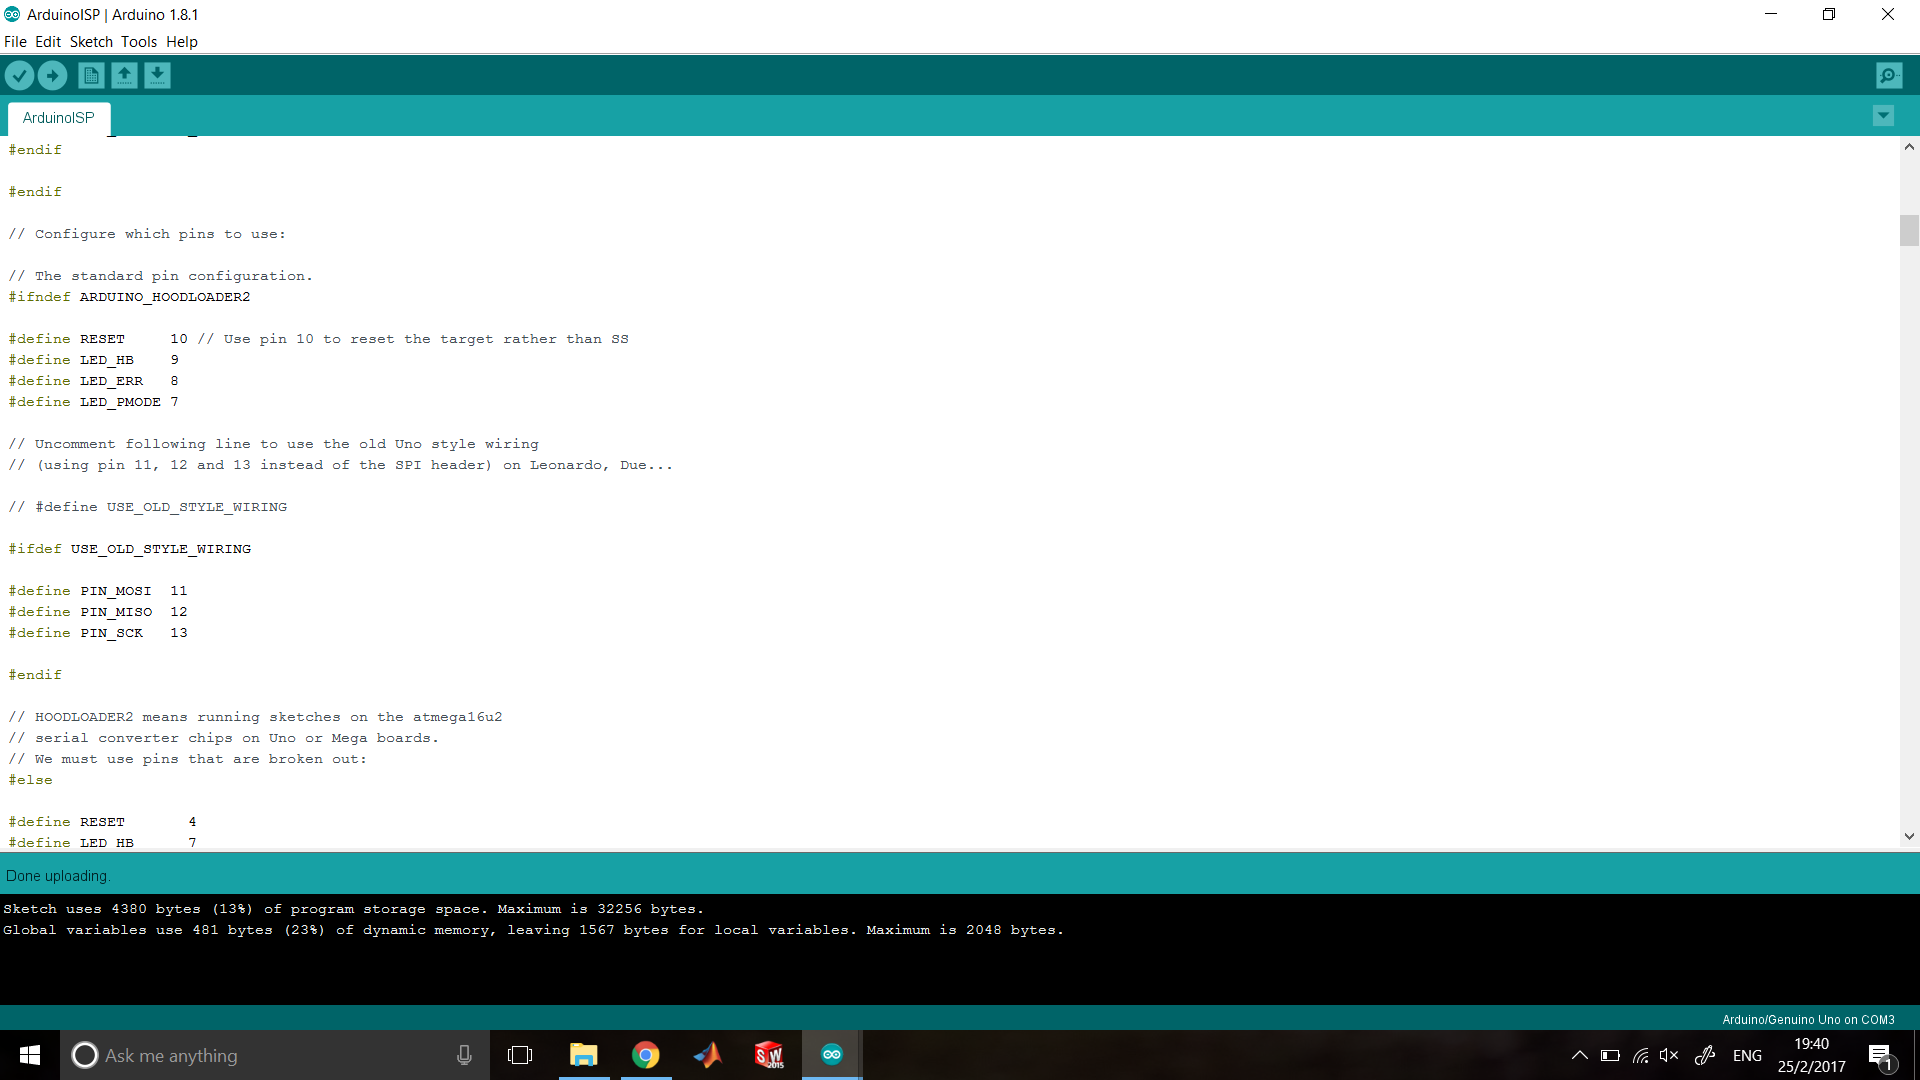Click the '#define LED_ERR 8' line
The height and width of the screenshot is (1080, 1920).
[x=94, y=381]
